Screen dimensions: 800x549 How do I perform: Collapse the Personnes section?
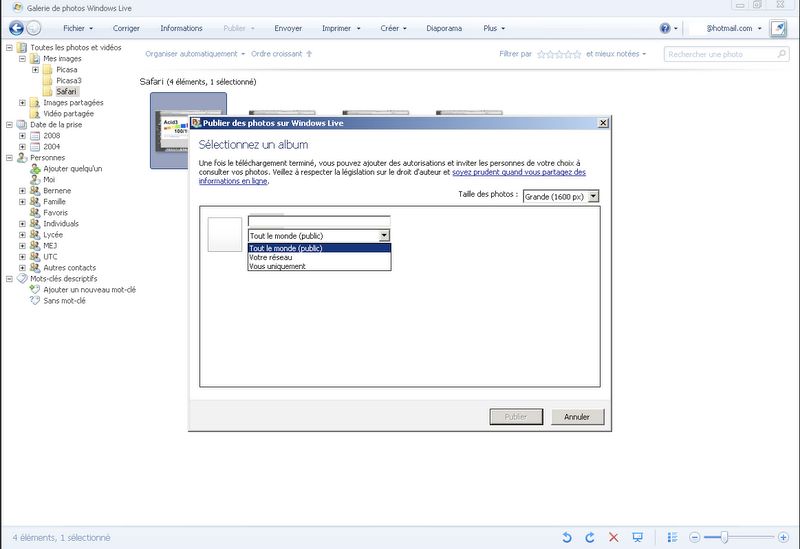coord(9,158)
